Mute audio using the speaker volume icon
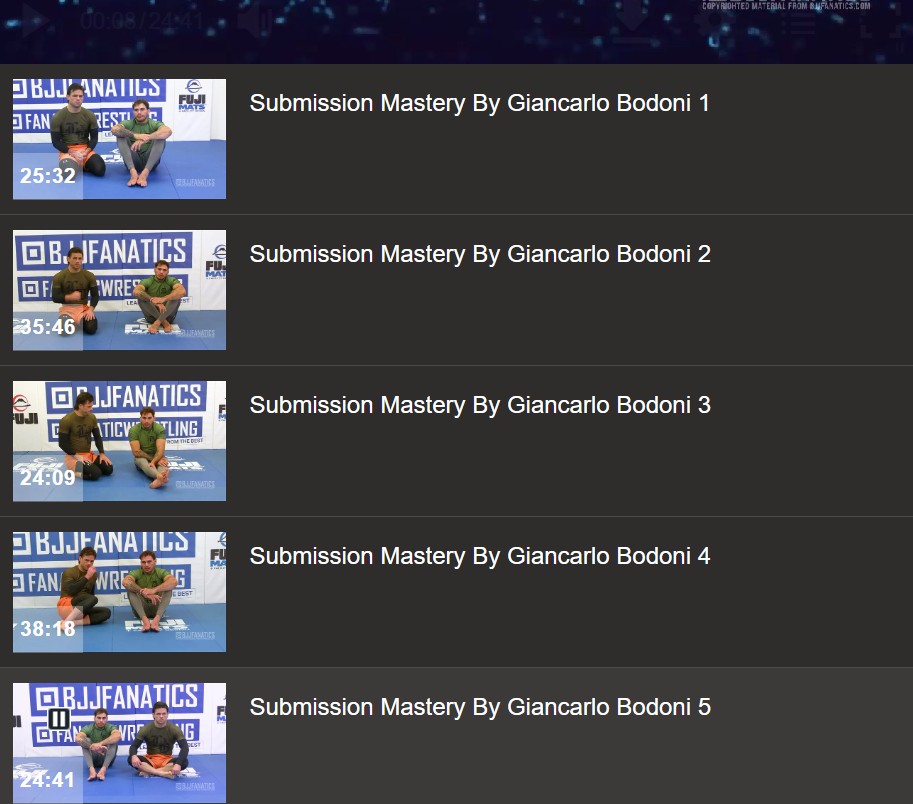Image resolution: width=913 pixels, height=804 pixels. click(x=254, y=22)
